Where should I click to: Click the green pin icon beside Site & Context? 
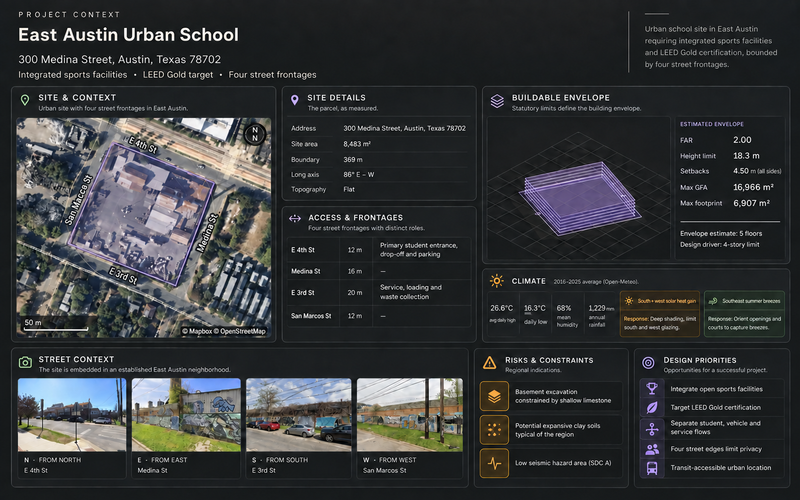coord(24,100)
